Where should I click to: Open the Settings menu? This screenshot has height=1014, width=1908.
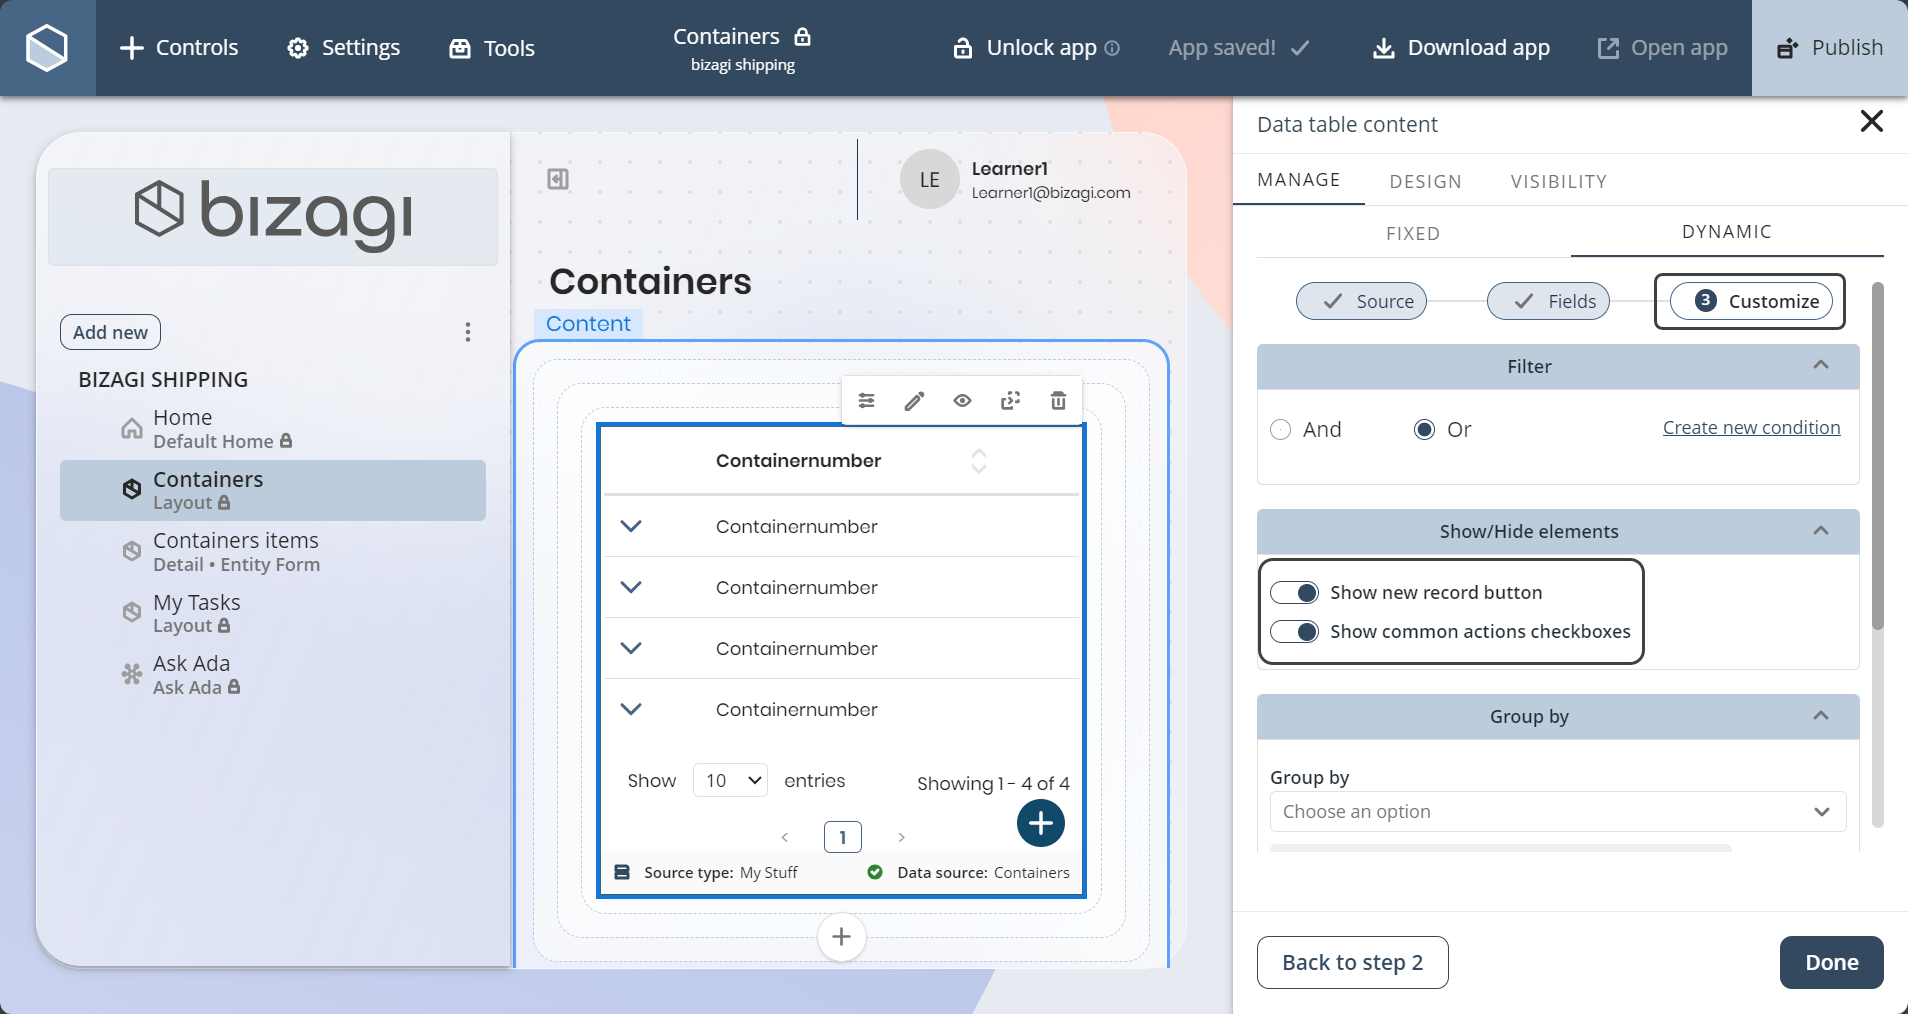[x=343, y=48]
